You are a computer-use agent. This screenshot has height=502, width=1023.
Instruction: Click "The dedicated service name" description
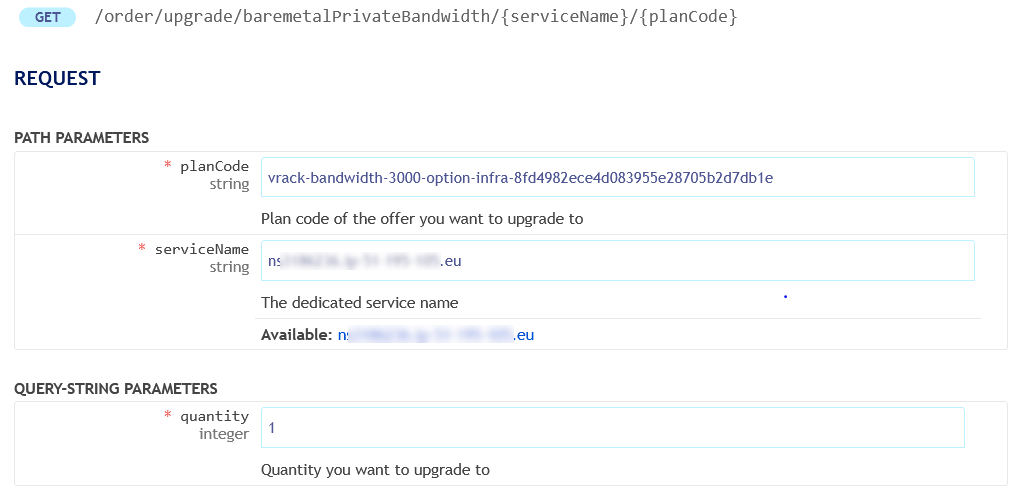pos(359,302)
